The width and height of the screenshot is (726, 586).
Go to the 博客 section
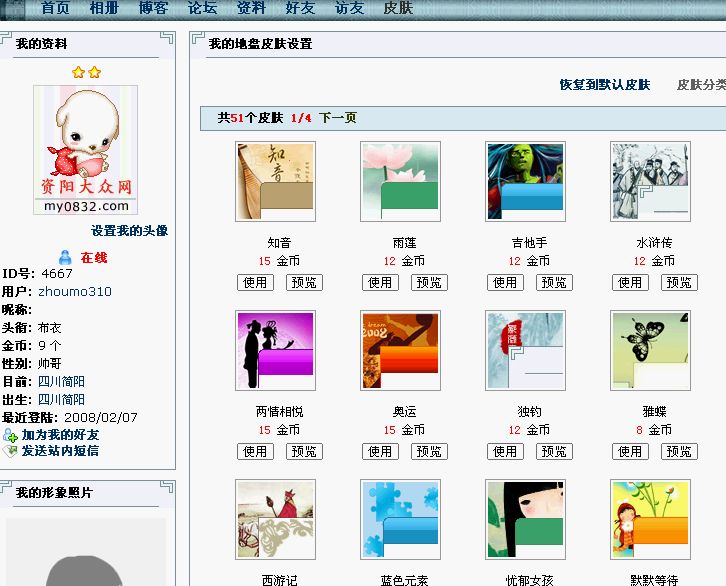pyautogui.click(x=153, y=8)
